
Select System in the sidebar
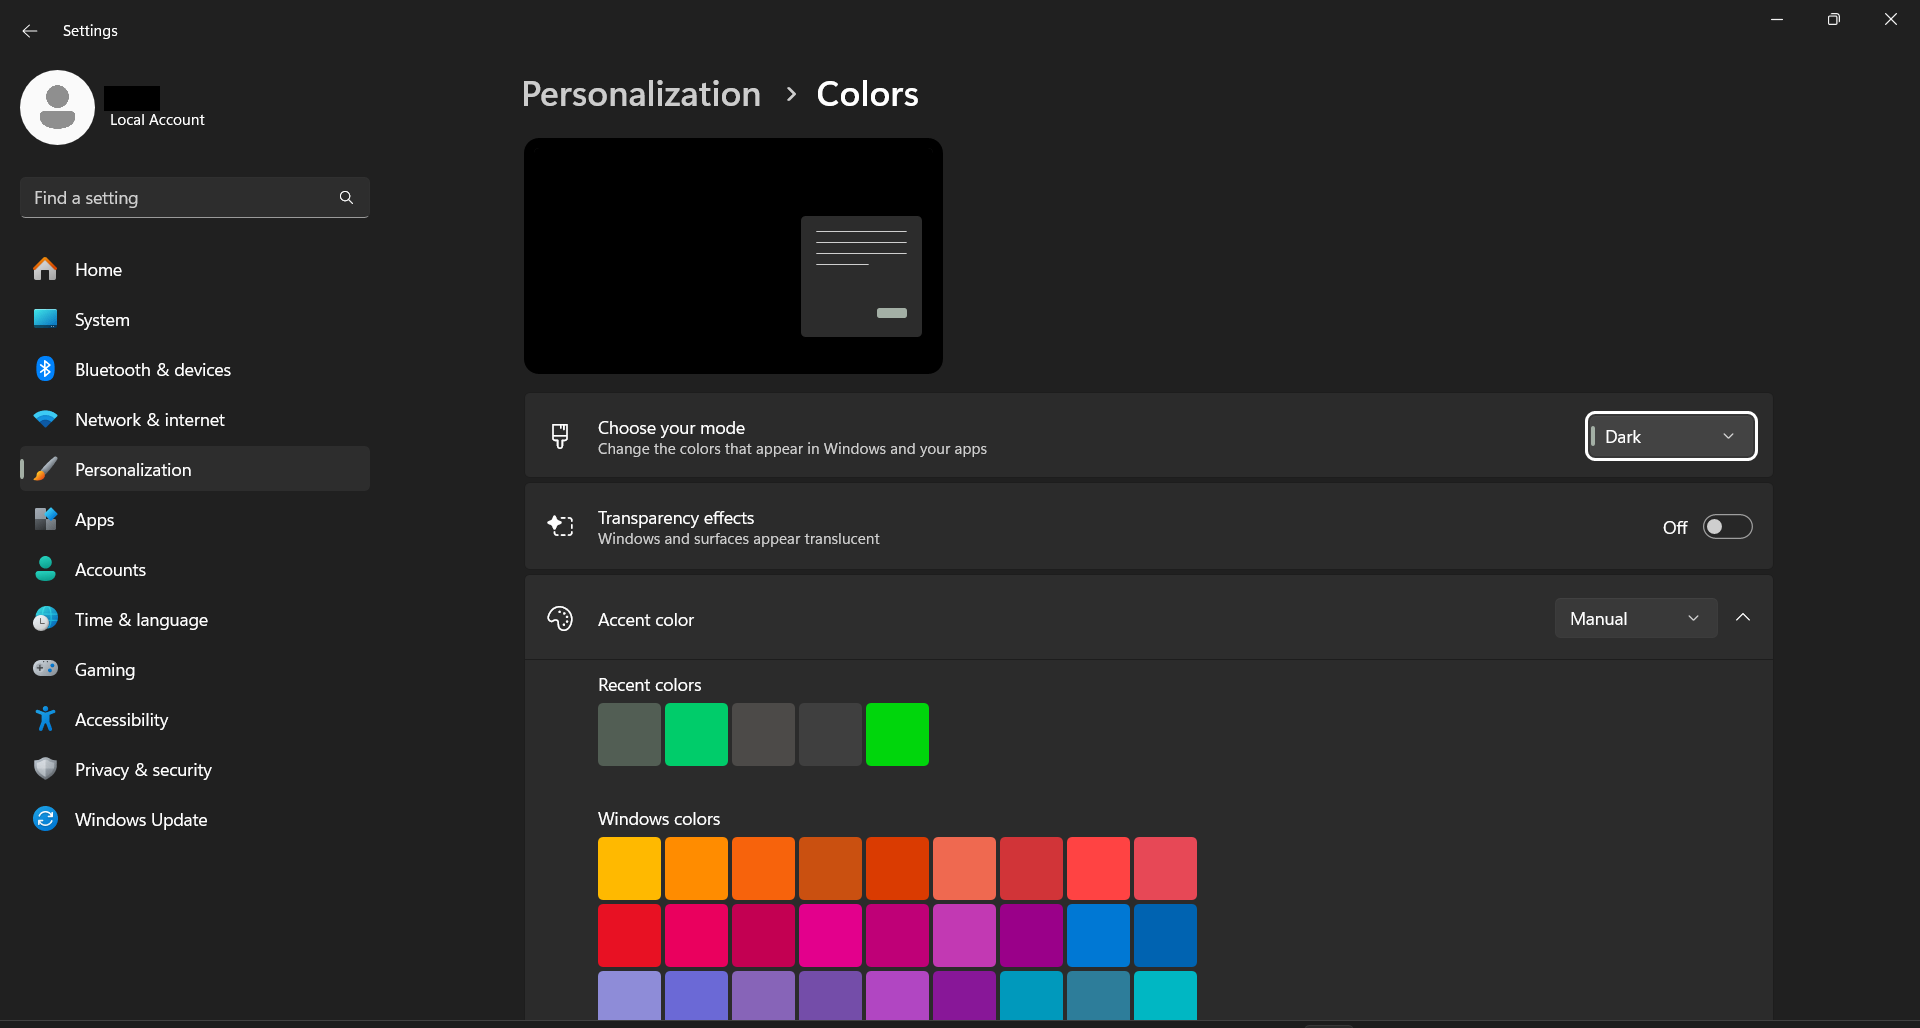(x=102, y=319)
